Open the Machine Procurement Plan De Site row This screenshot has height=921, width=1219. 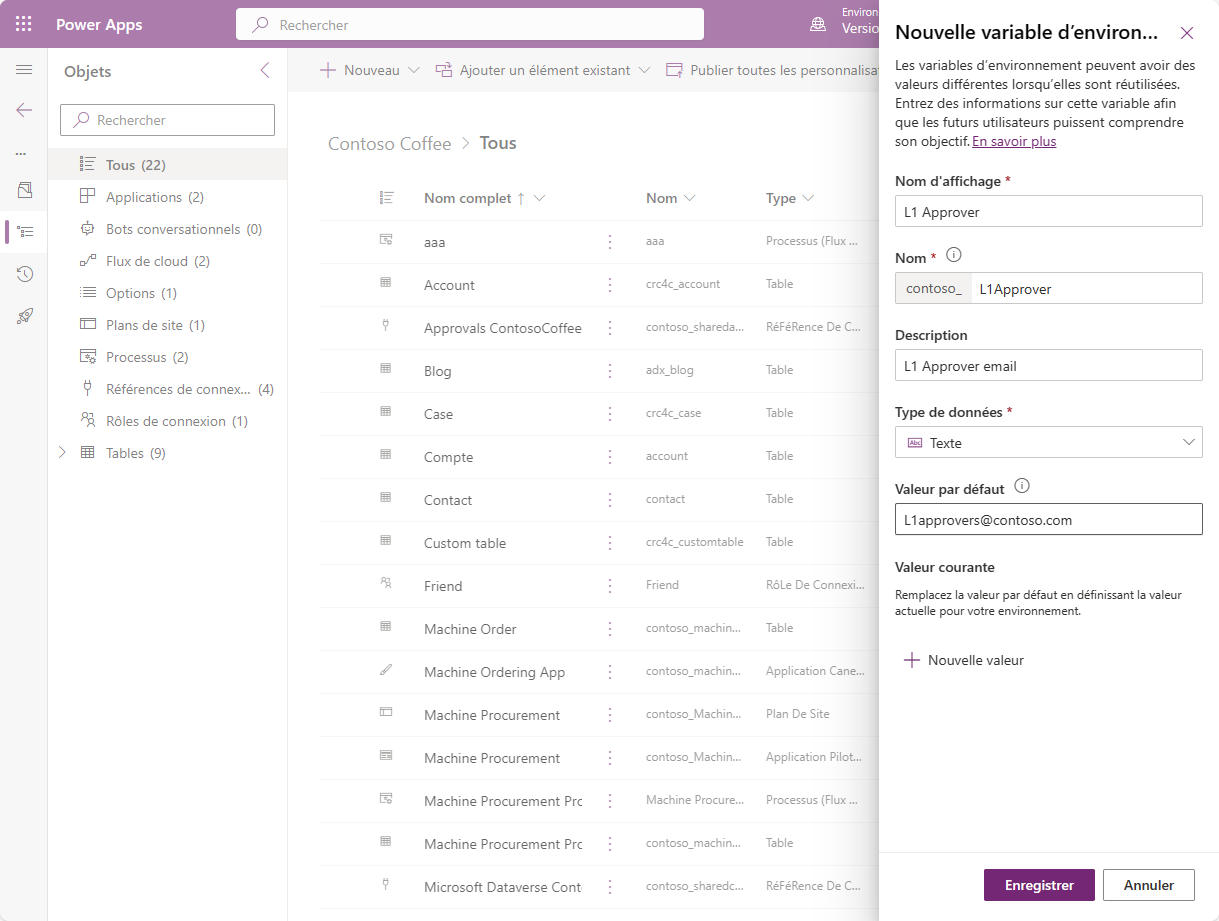(x=492, y=715)
